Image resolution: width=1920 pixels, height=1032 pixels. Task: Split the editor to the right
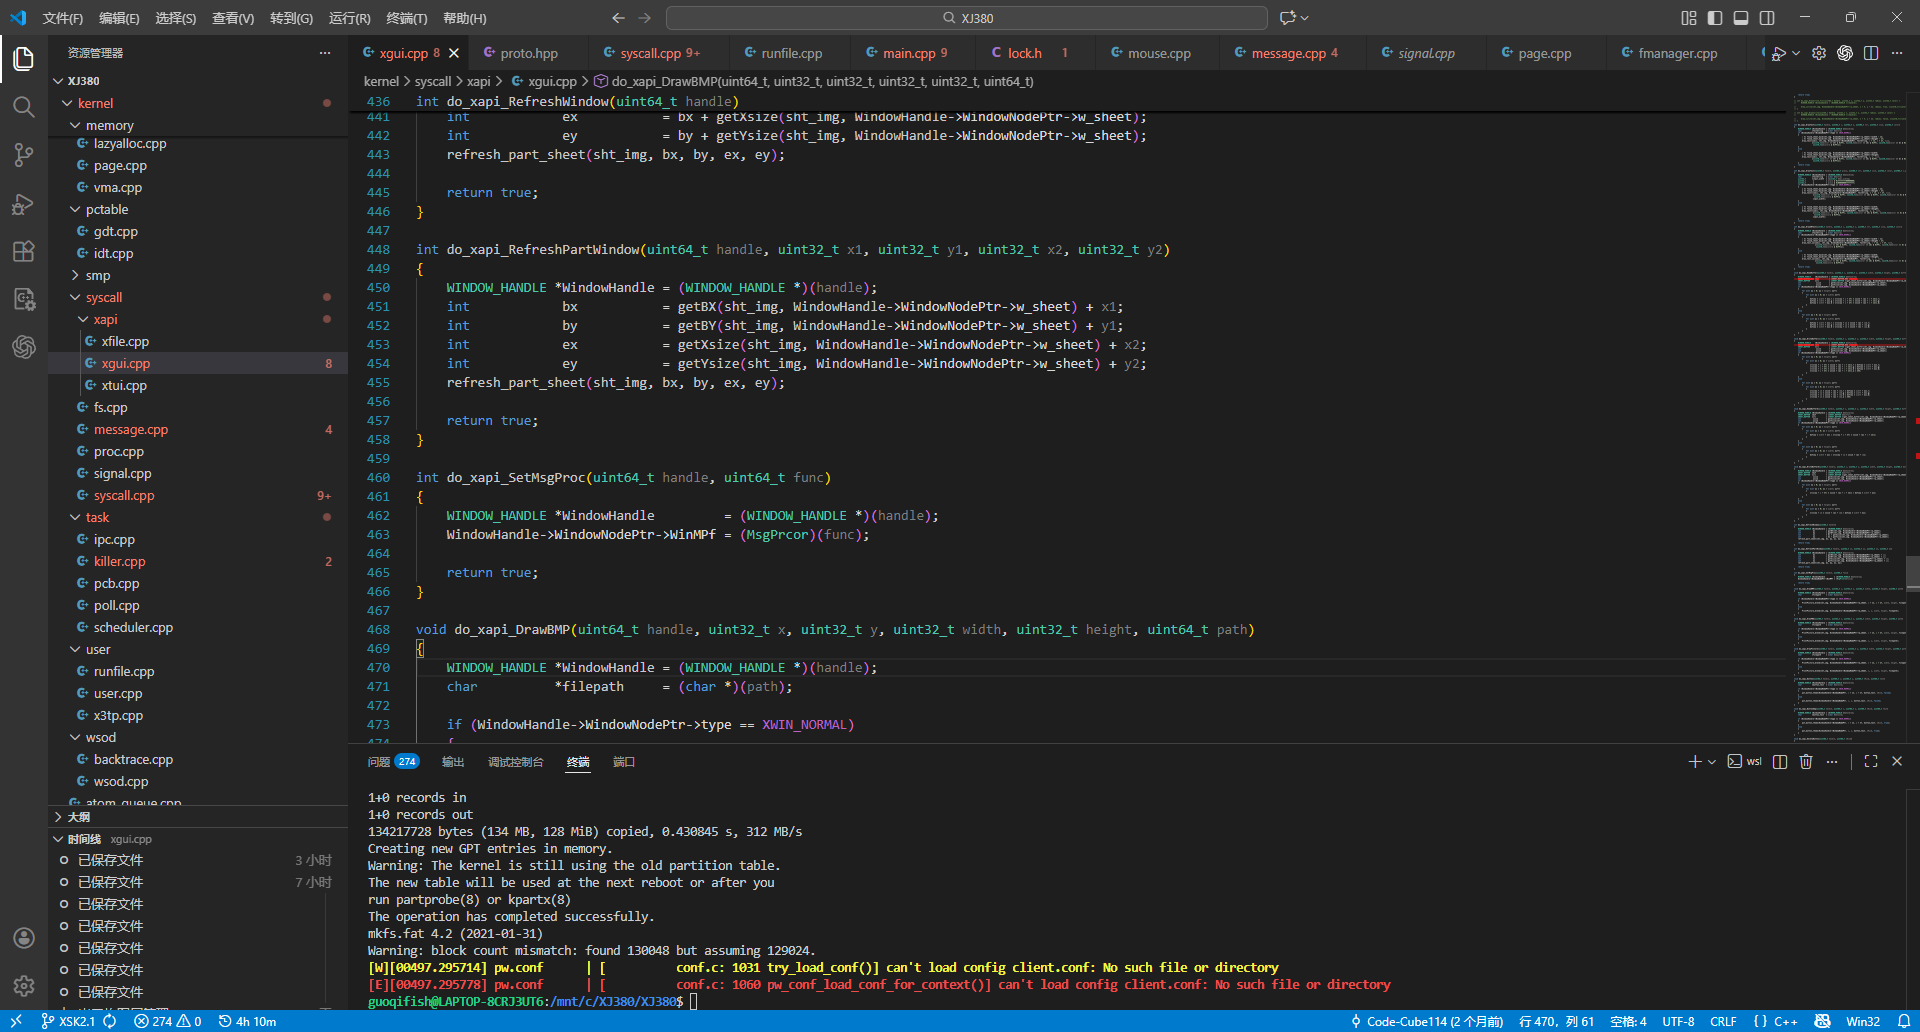[1871, 53]
